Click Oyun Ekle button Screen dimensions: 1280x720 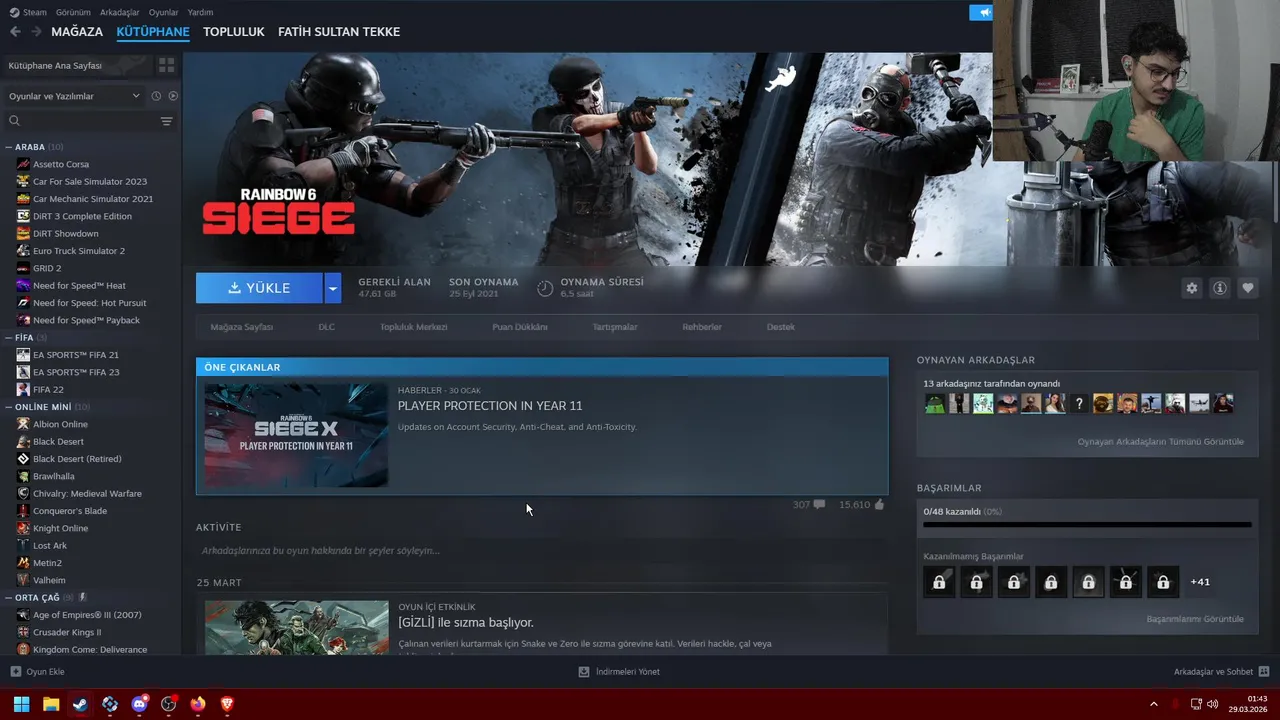37,672
